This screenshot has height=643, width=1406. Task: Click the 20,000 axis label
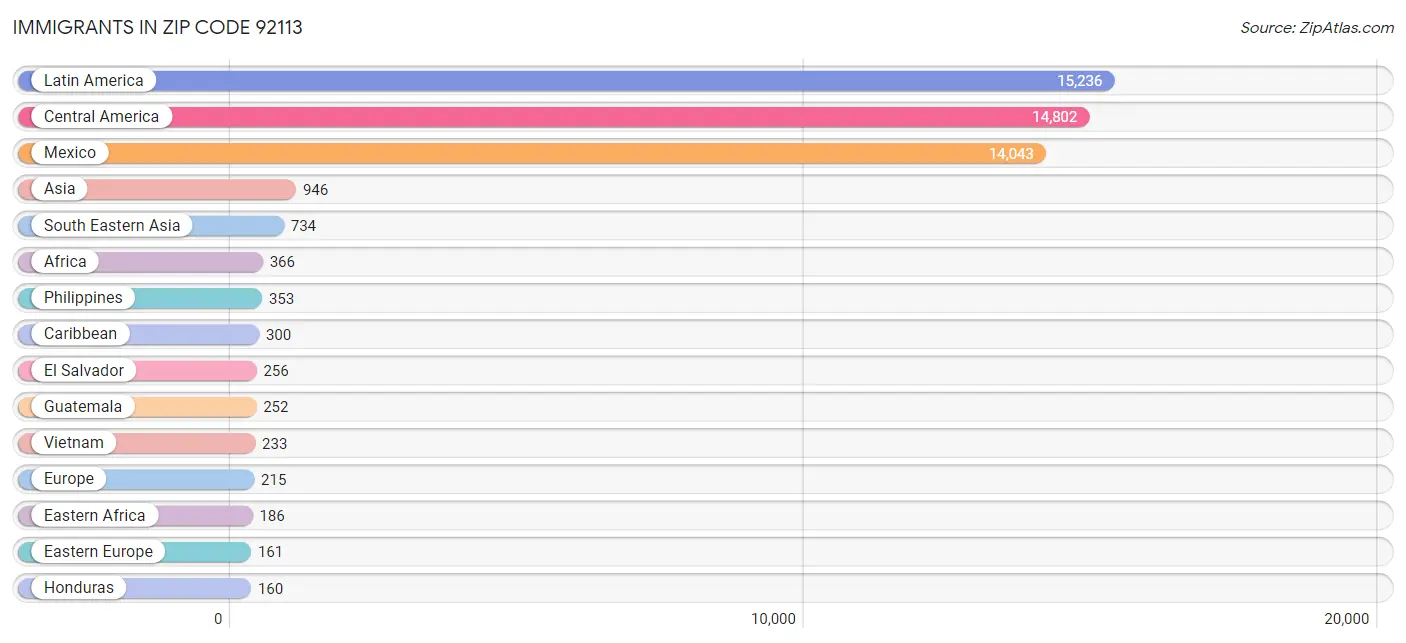pyautogui.click(x=1348, y=618)
